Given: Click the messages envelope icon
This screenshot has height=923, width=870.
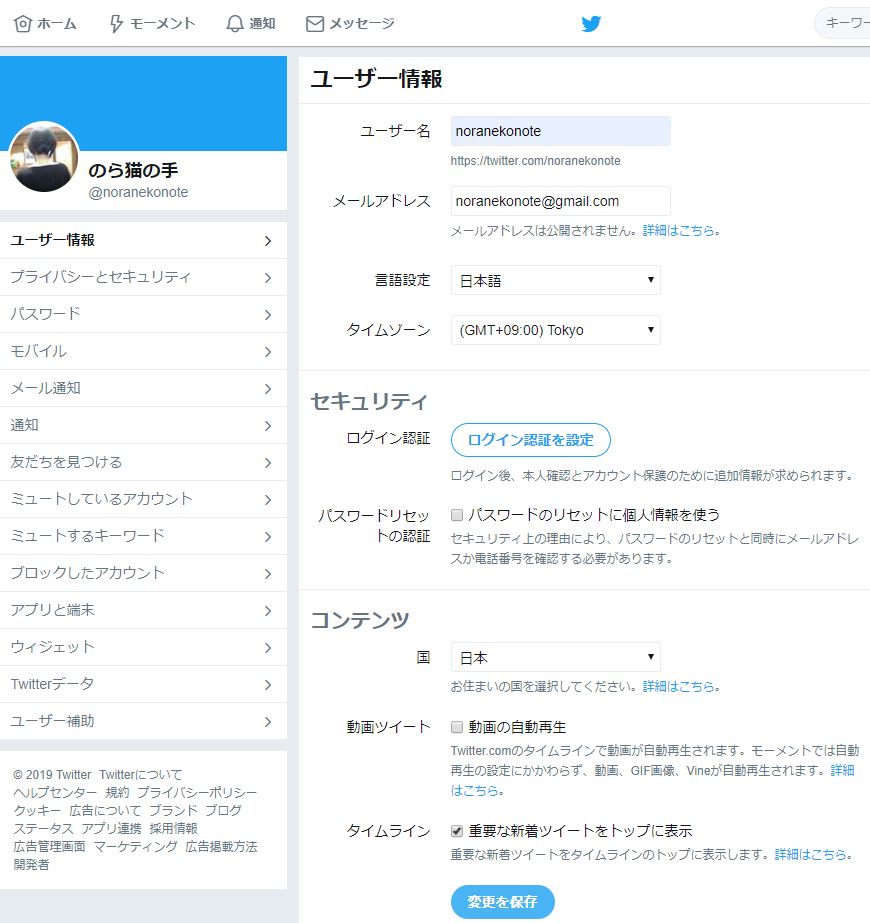Looking at the screenshot, I should 315,24.
